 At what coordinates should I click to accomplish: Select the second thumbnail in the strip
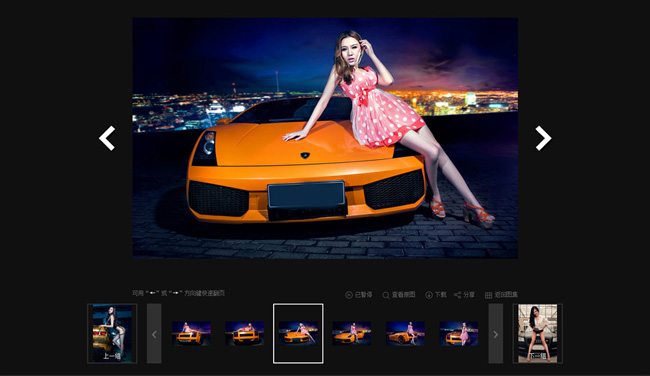click(x=245, y=333)
